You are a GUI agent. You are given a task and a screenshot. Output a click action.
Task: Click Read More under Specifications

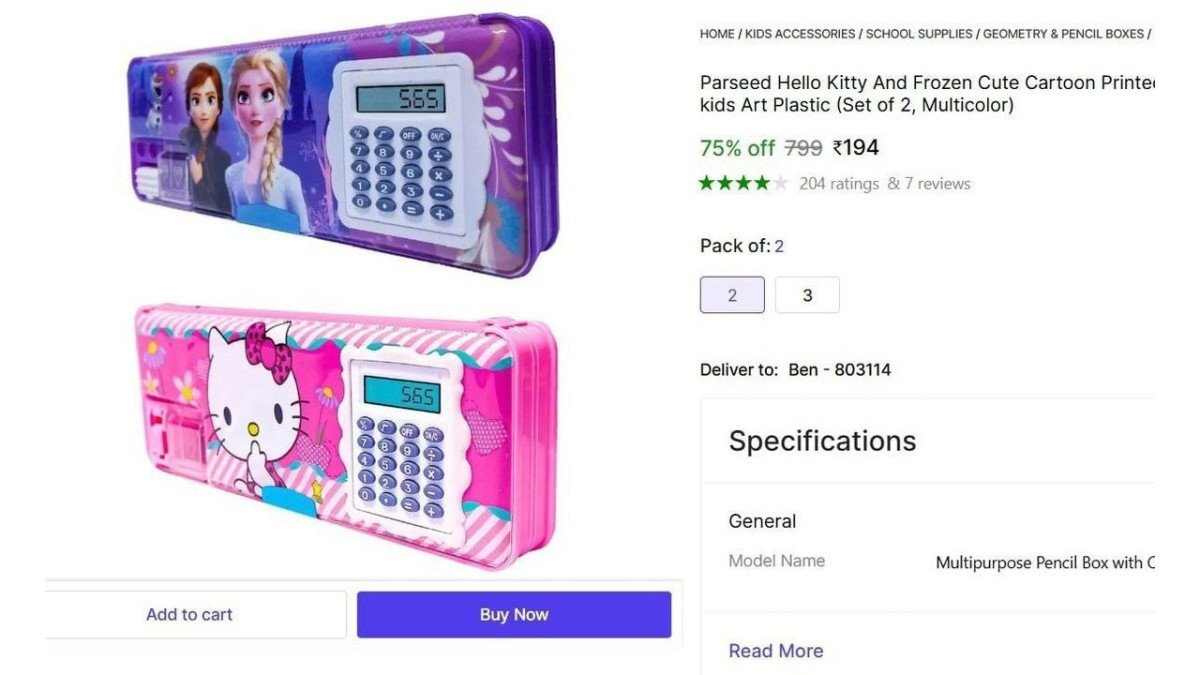click(776, 650)
